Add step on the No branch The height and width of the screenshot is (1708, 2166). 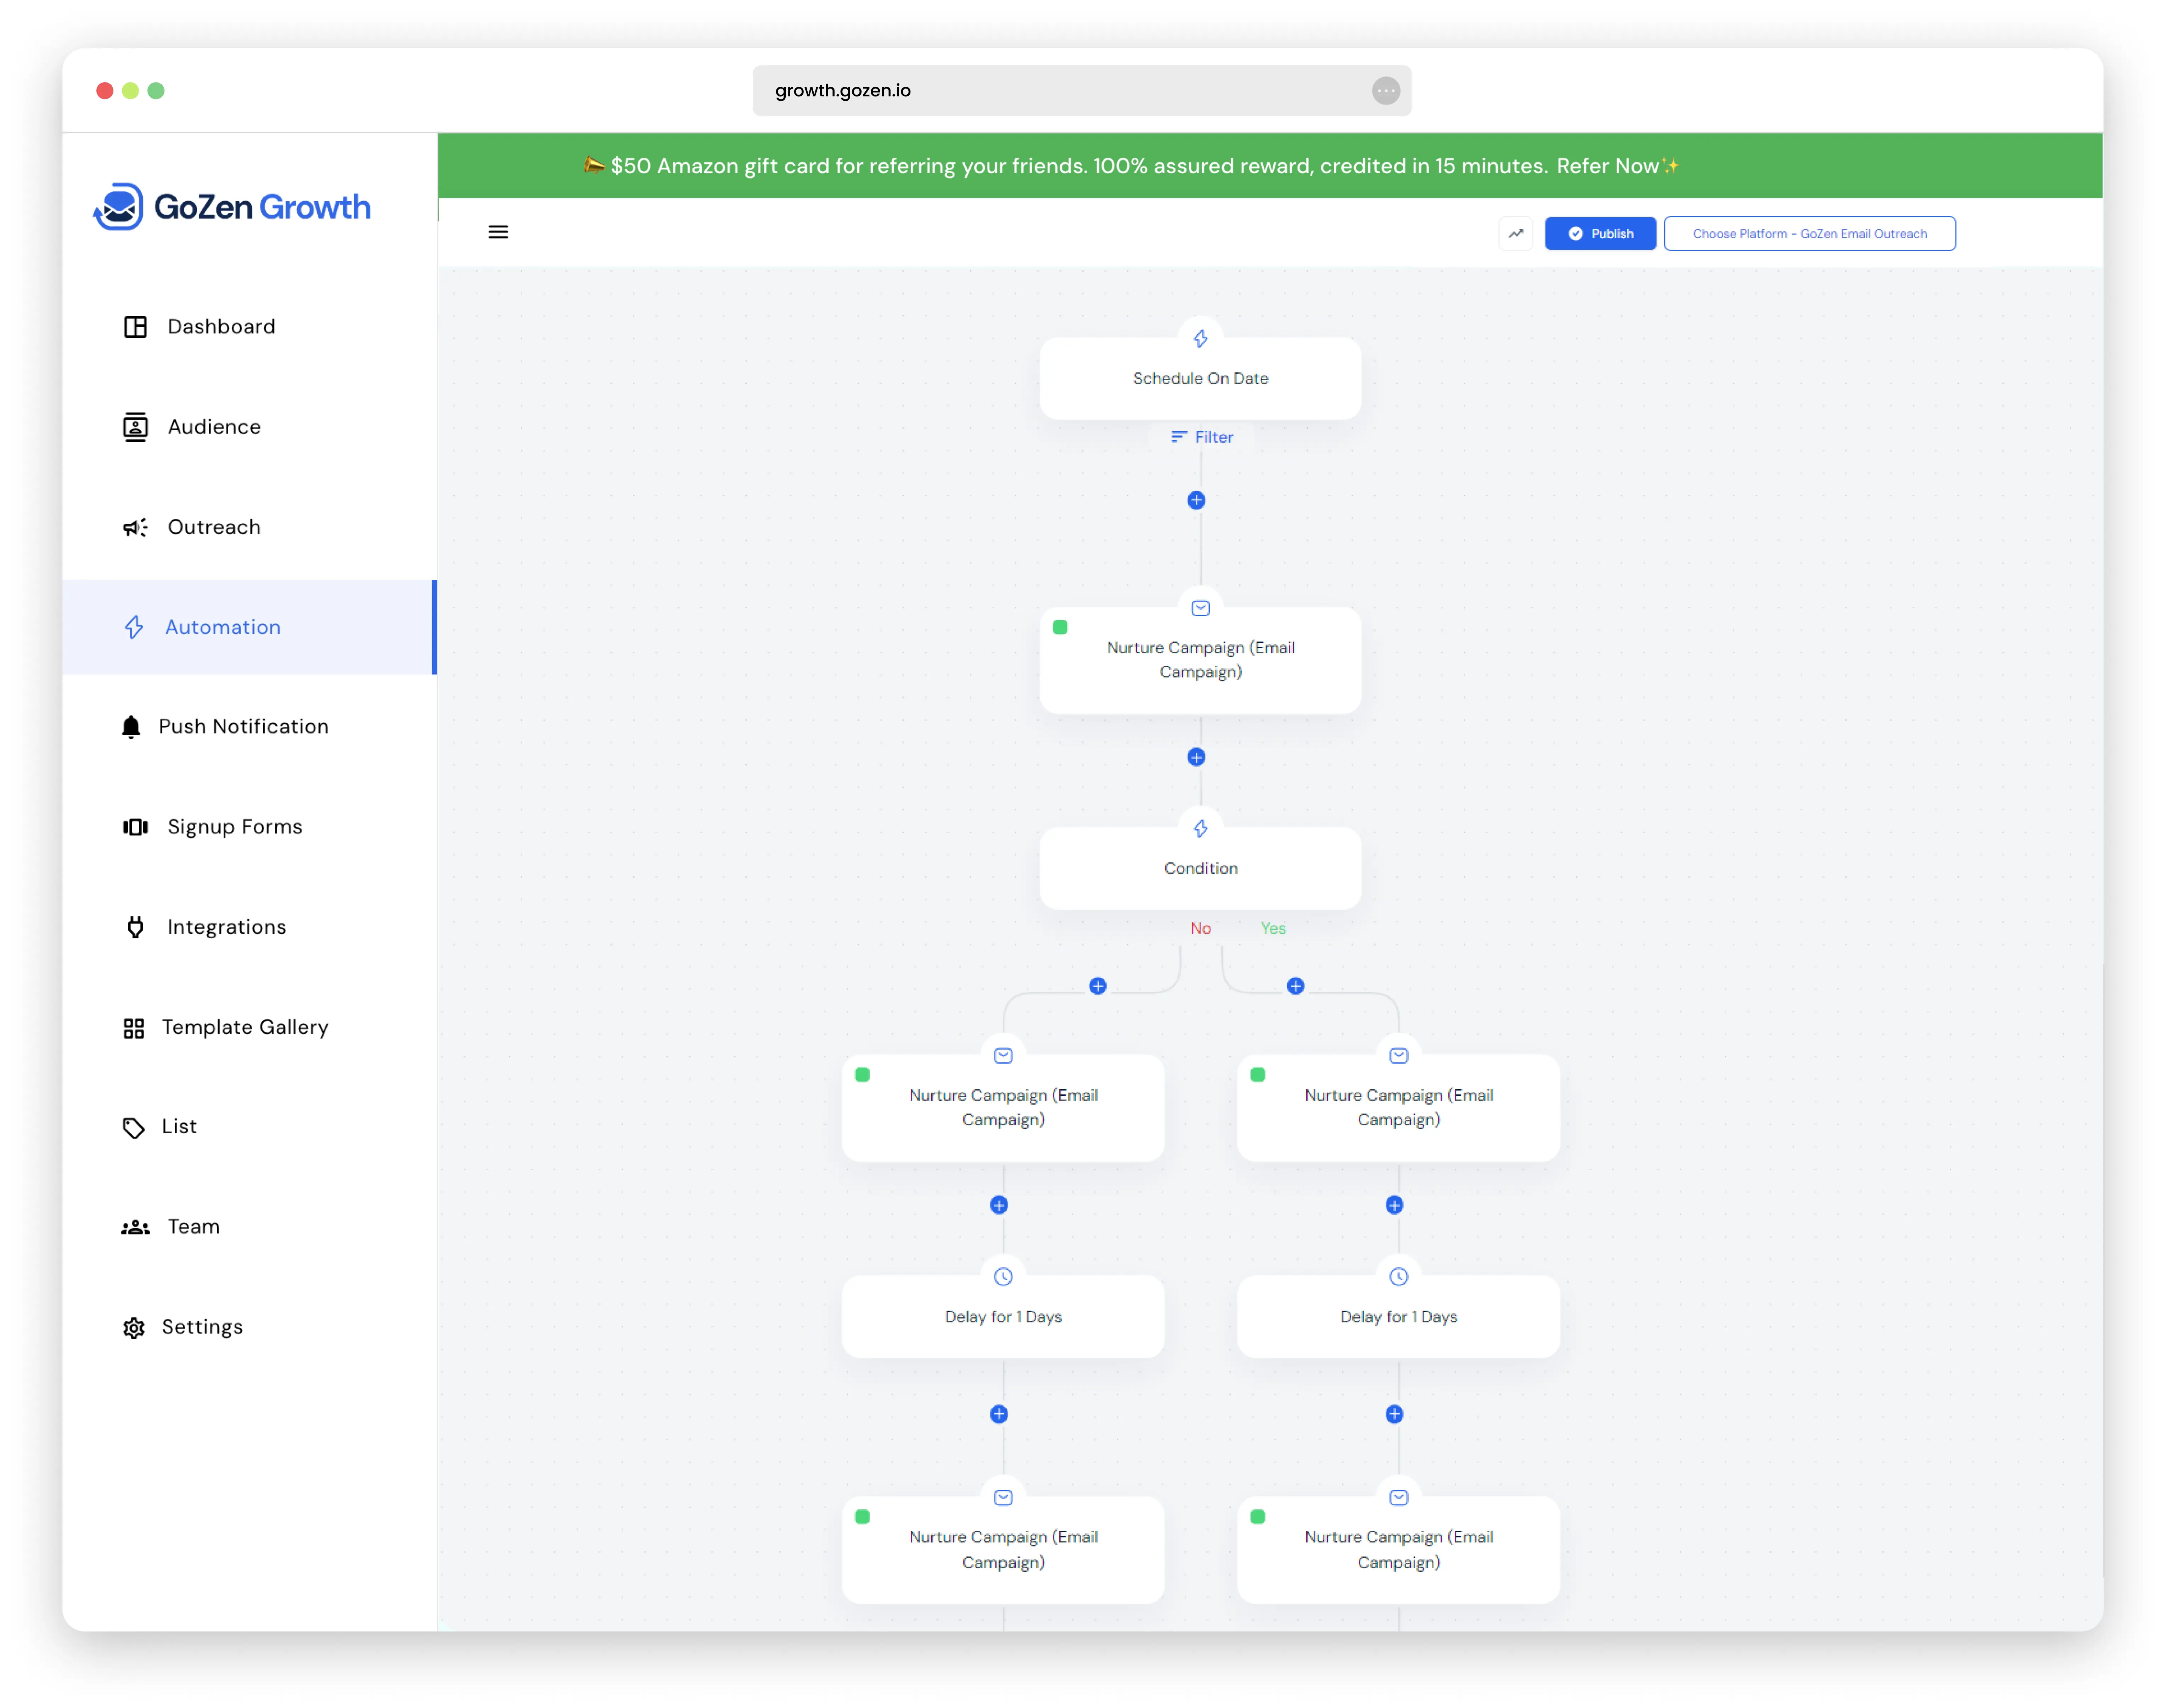[1098, 986]
